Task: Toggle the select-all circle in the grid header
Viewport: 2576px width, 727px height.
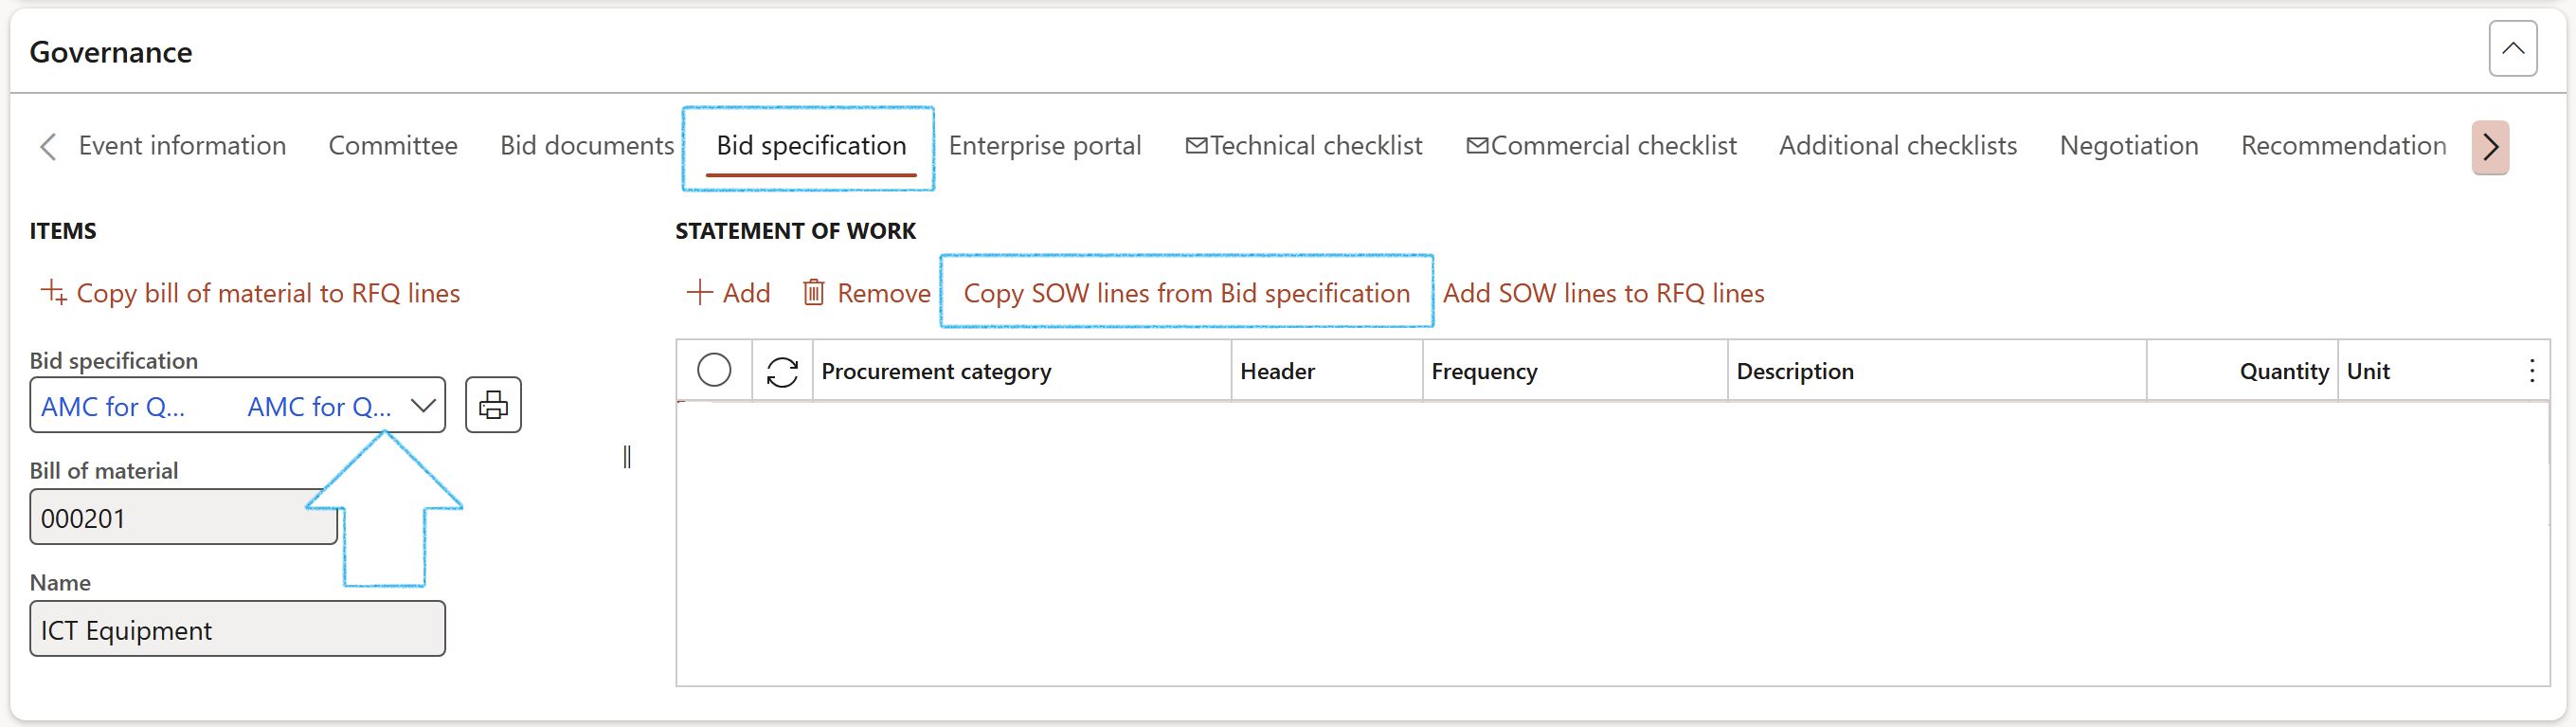Action: coord(714,371)
